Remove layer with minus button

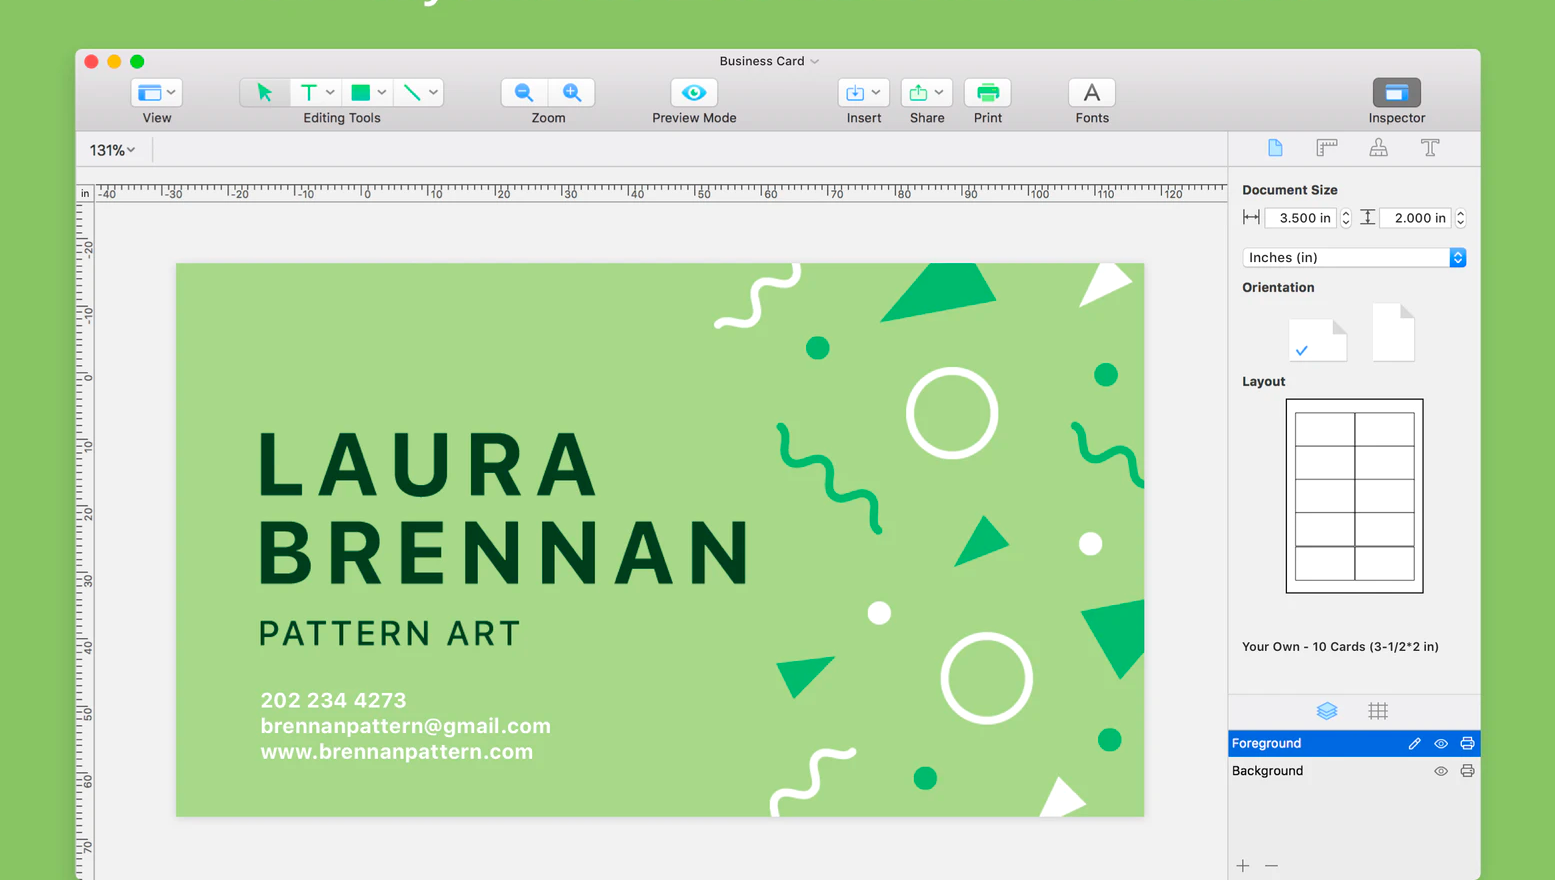pos(1271,866)
